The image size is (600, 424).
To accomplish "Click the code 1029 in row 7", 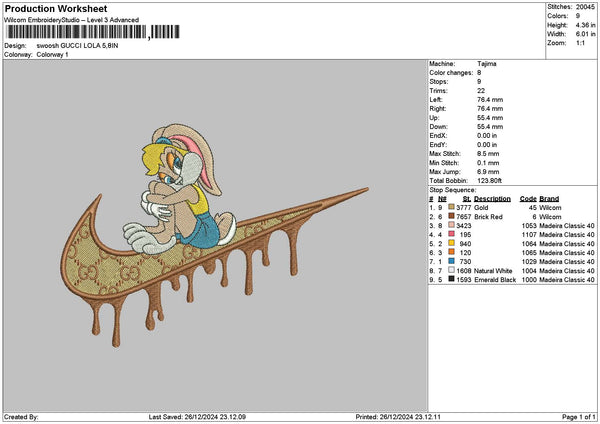I will [529, 262].
